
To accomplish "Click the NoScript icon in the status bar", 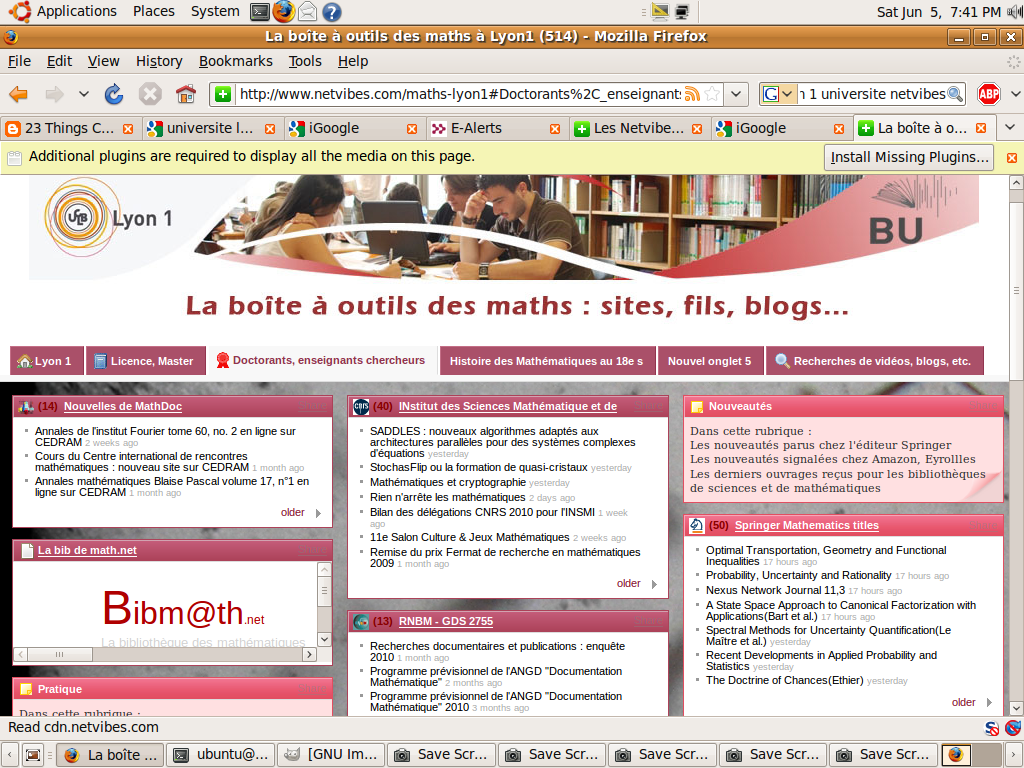I will (x=991, y=729).
